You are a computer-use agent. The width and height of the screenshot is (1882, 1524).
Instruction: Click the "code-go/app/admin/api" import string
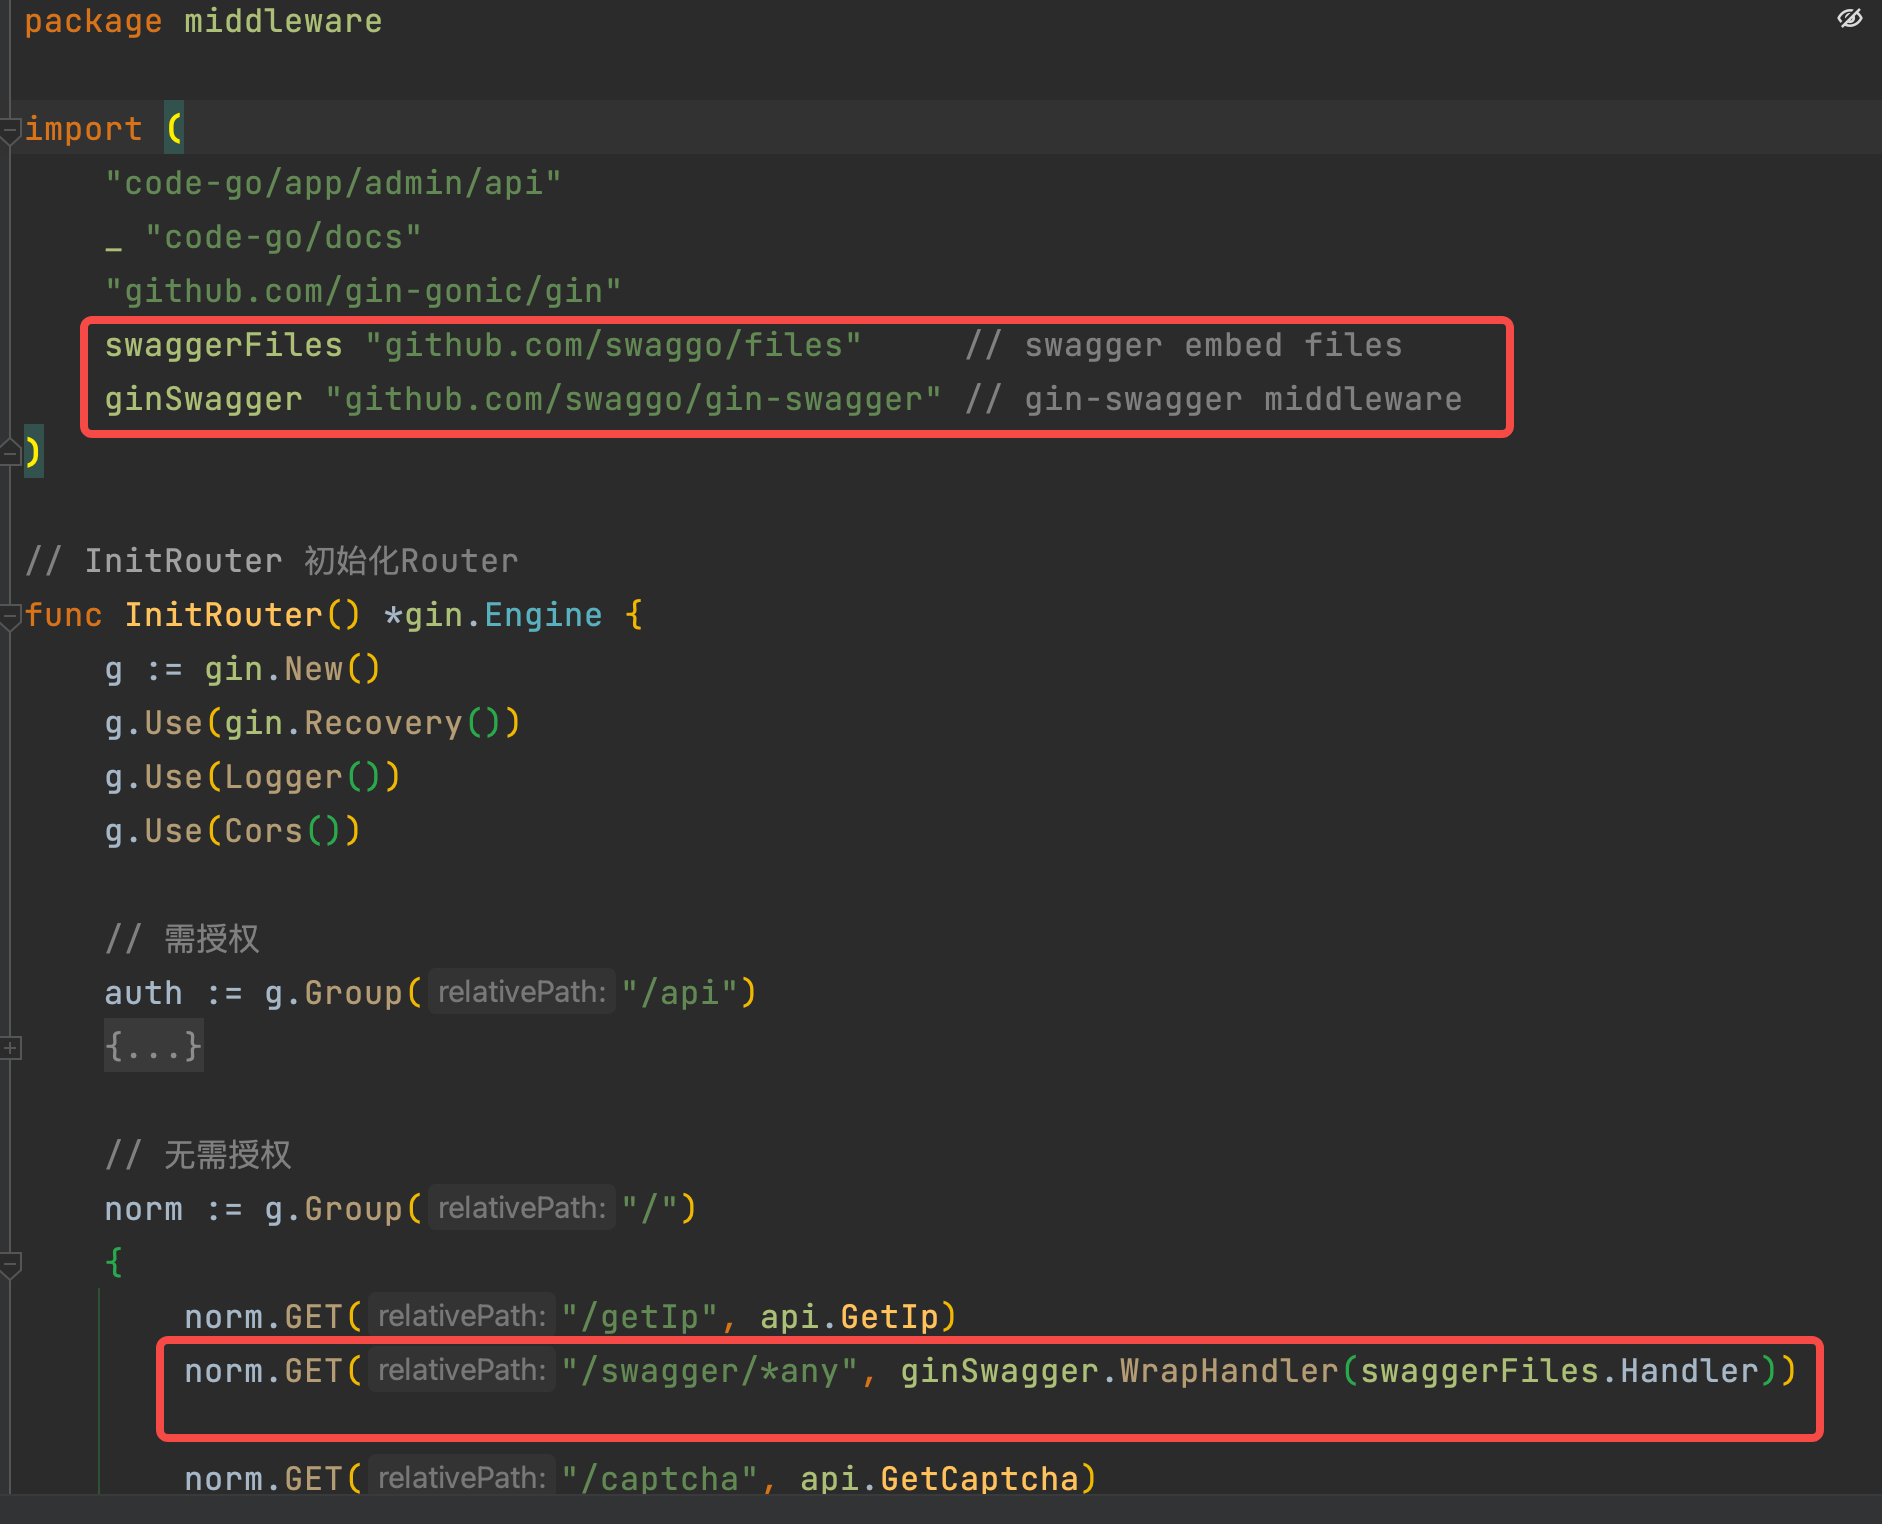pos(333,183)
